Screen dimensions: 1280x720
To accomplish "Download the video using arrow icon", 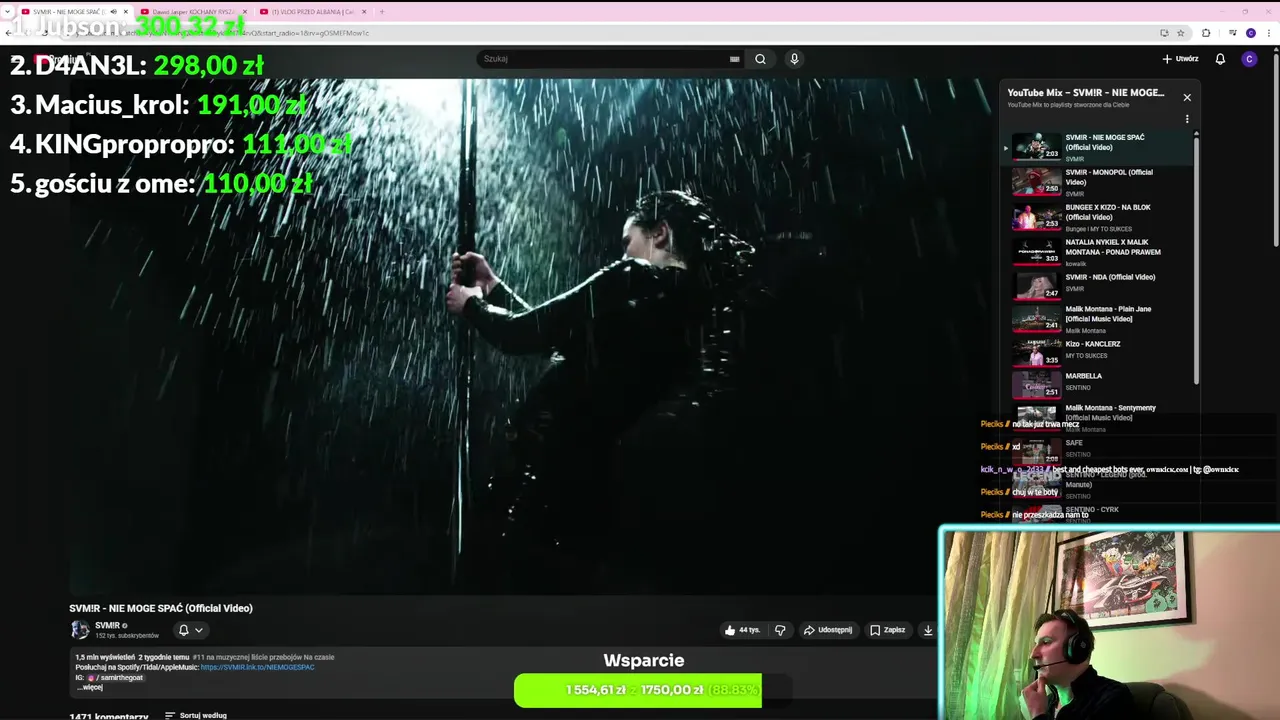I will pos(928,630).
